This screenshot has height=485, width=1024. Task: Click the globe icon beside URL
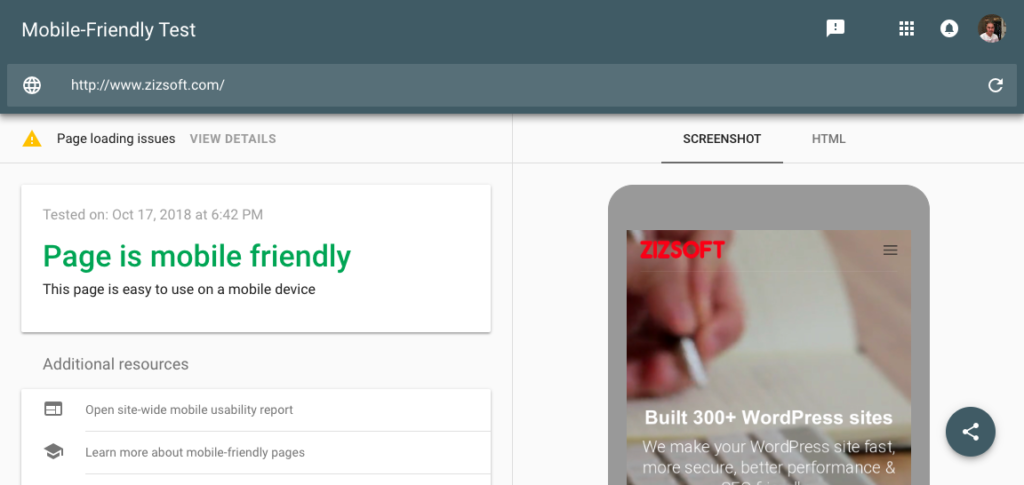[x=32, y=85]
